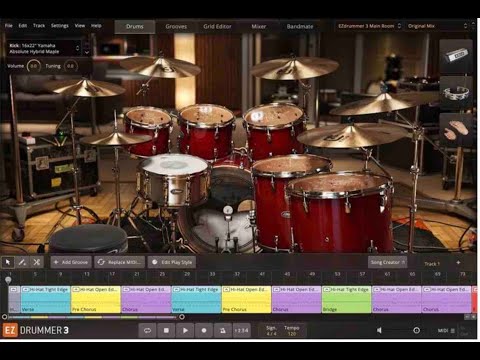Select the first yellow Pre Chorus block

[x=96, y=299]
